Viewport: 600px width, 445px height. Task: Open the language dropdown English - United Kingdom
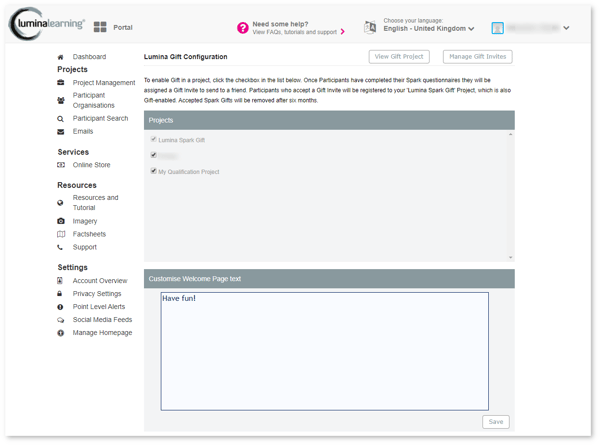(x=429, y=29)
